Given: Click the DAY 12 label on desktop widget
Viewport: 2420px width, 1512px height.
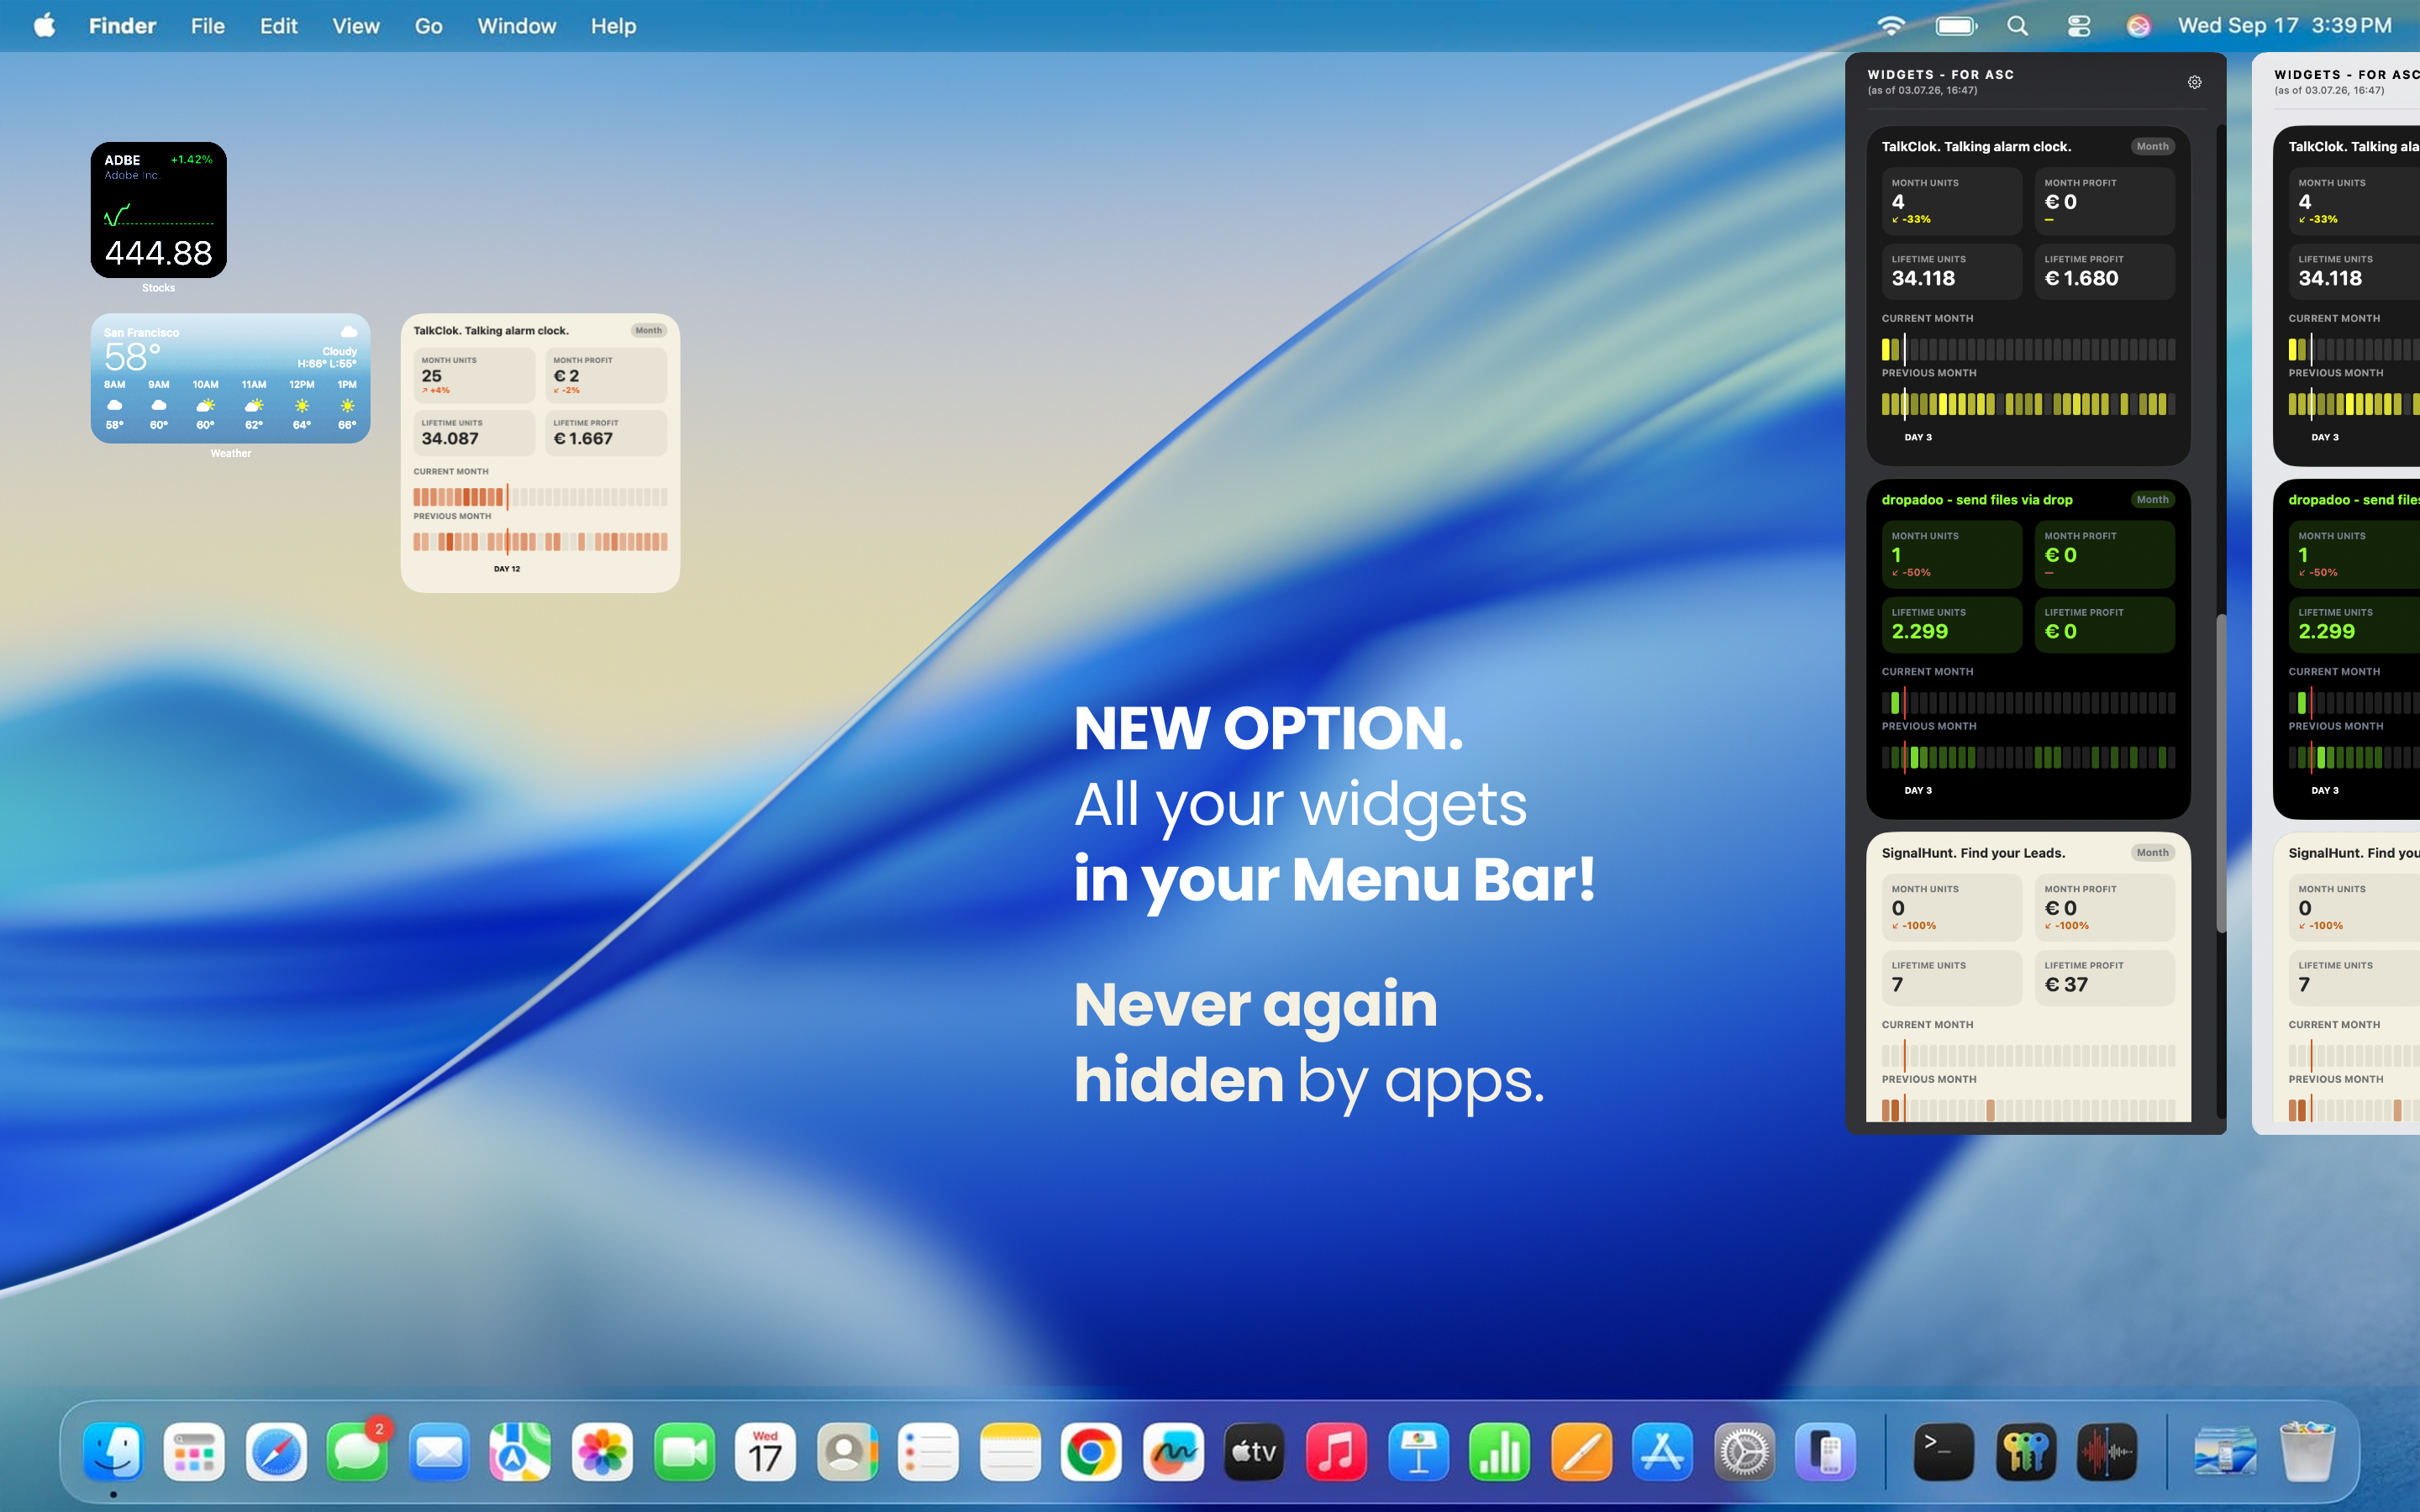Looking at the screenshot, I should click(507, 568).
